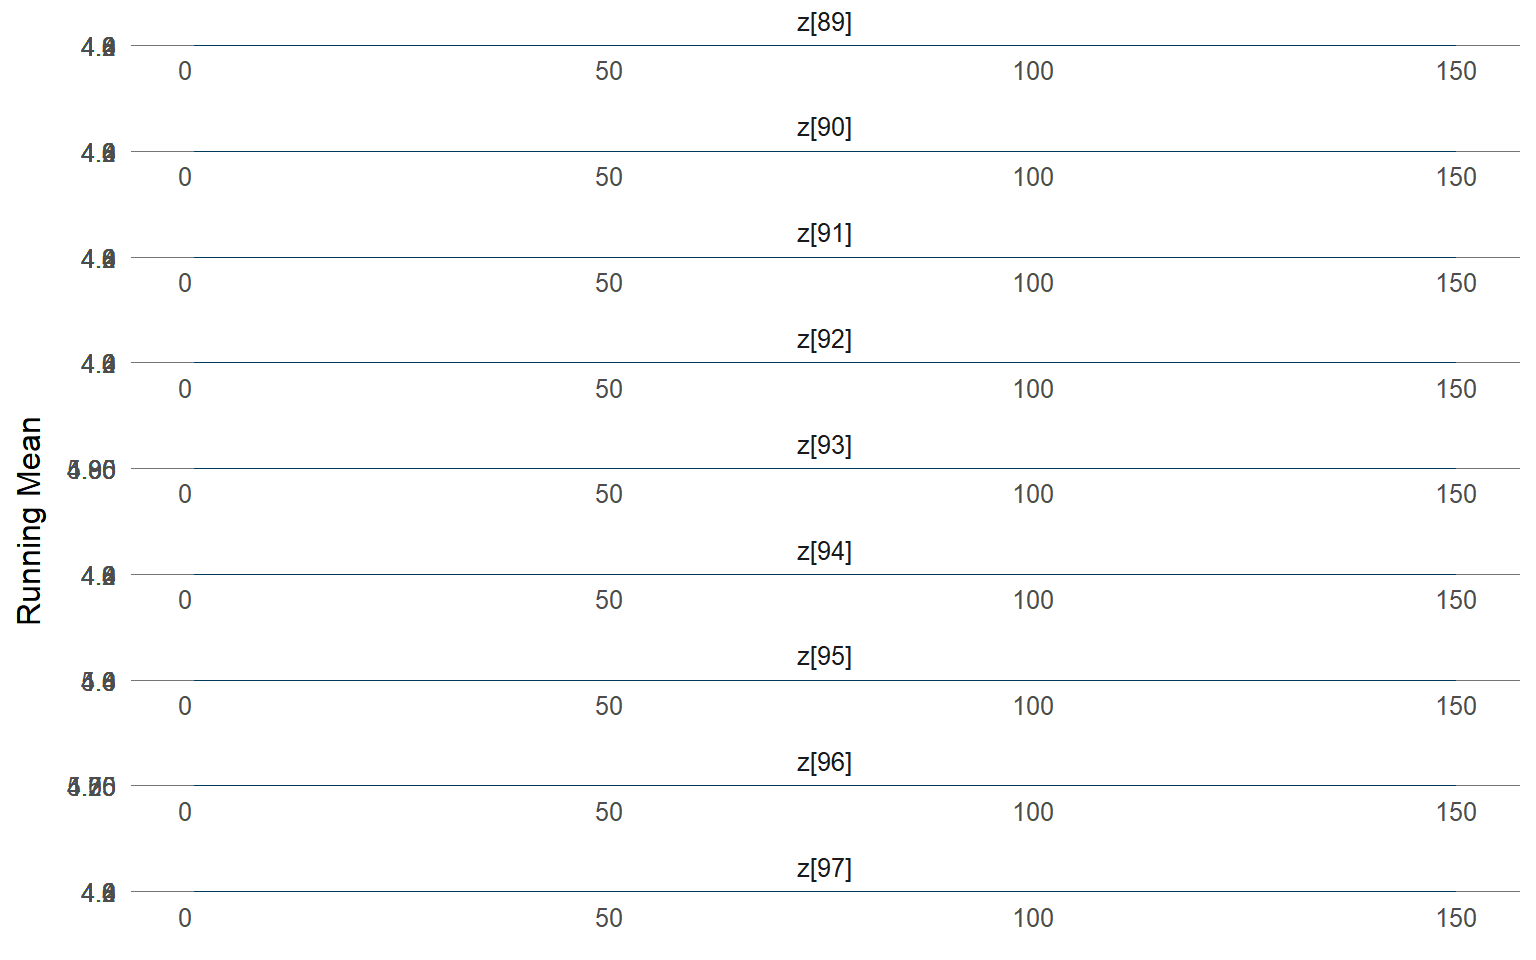Click the 50 tick label below z[94]

609,601
